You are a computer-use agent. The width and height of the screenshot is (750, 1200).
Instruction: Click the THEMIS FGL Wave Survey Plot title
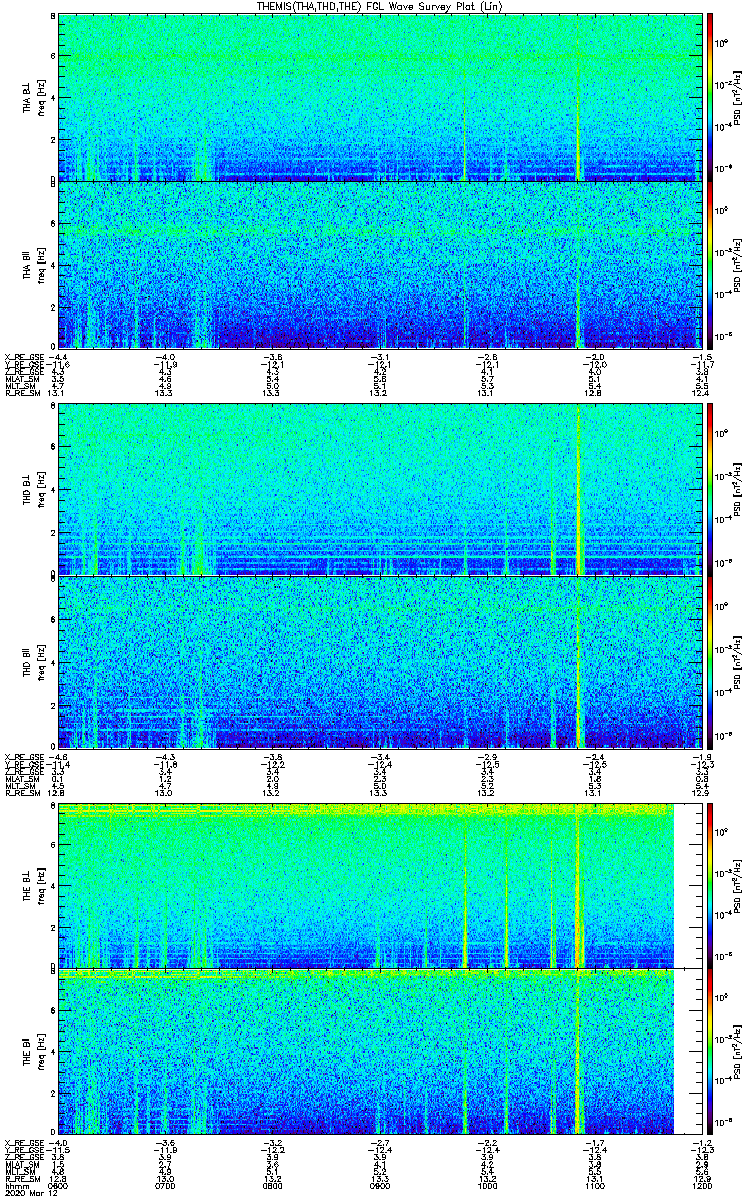[x=380, y=6]
